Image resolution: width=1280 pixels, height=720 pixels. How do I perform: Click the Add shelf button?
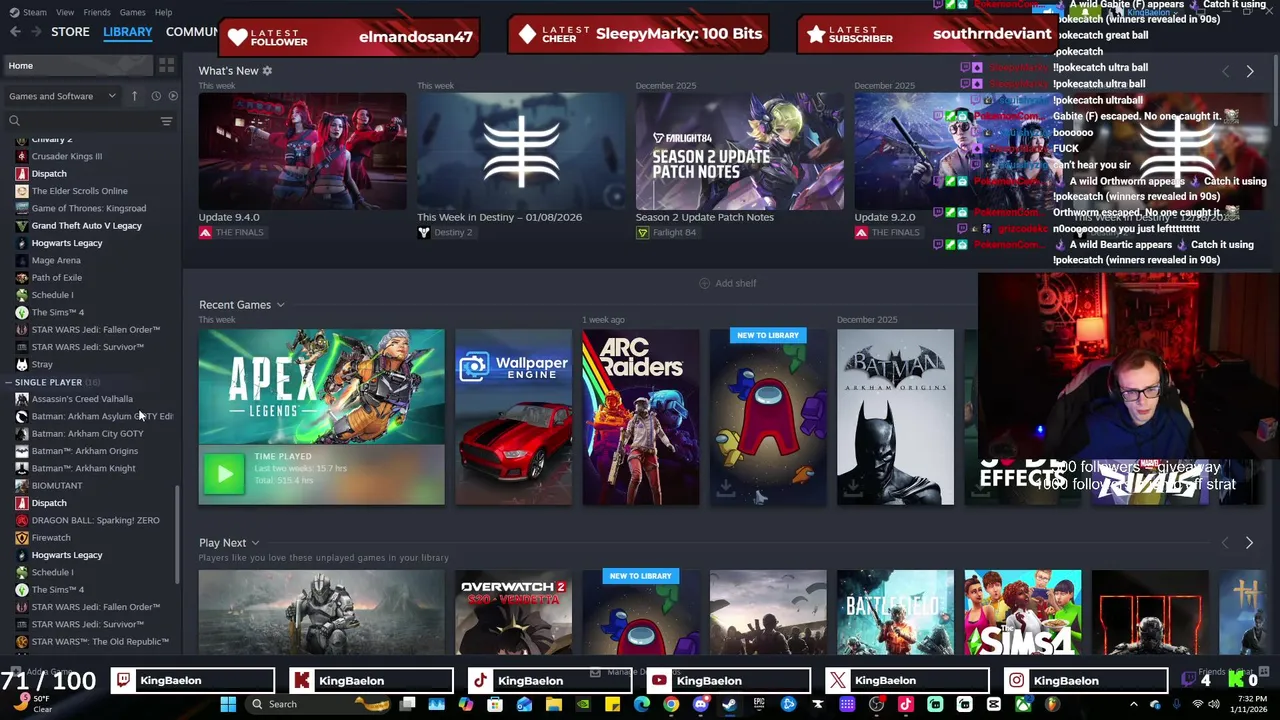click(x=728, y=283)
